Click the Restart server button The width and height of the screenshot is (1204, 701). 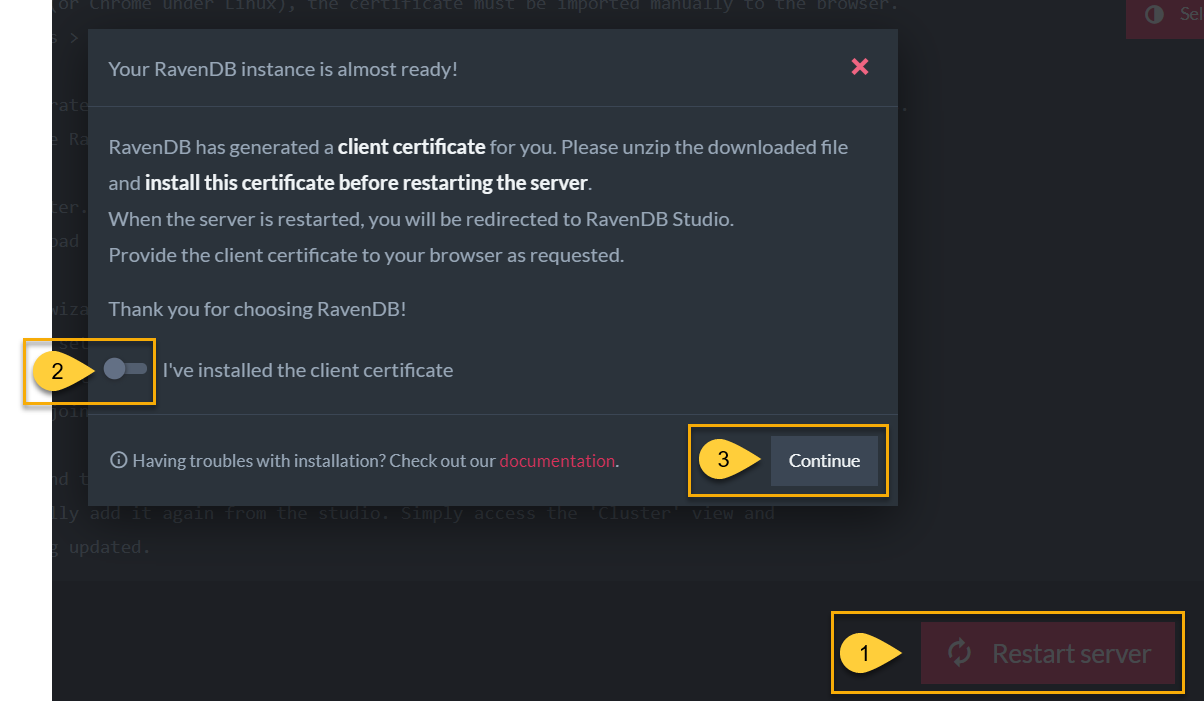point(1048,654)
